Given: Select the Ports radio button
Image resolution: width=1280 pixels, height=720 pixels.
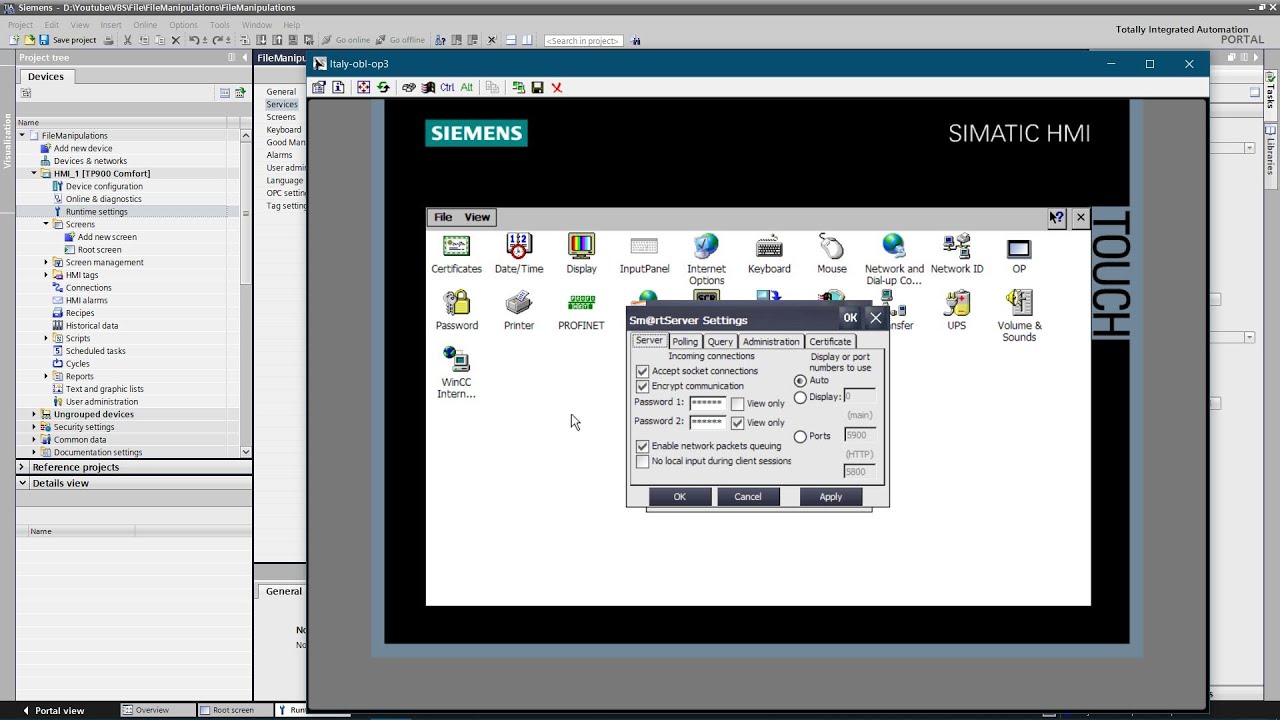Looking at the screenshot, I should pos(800,437).
